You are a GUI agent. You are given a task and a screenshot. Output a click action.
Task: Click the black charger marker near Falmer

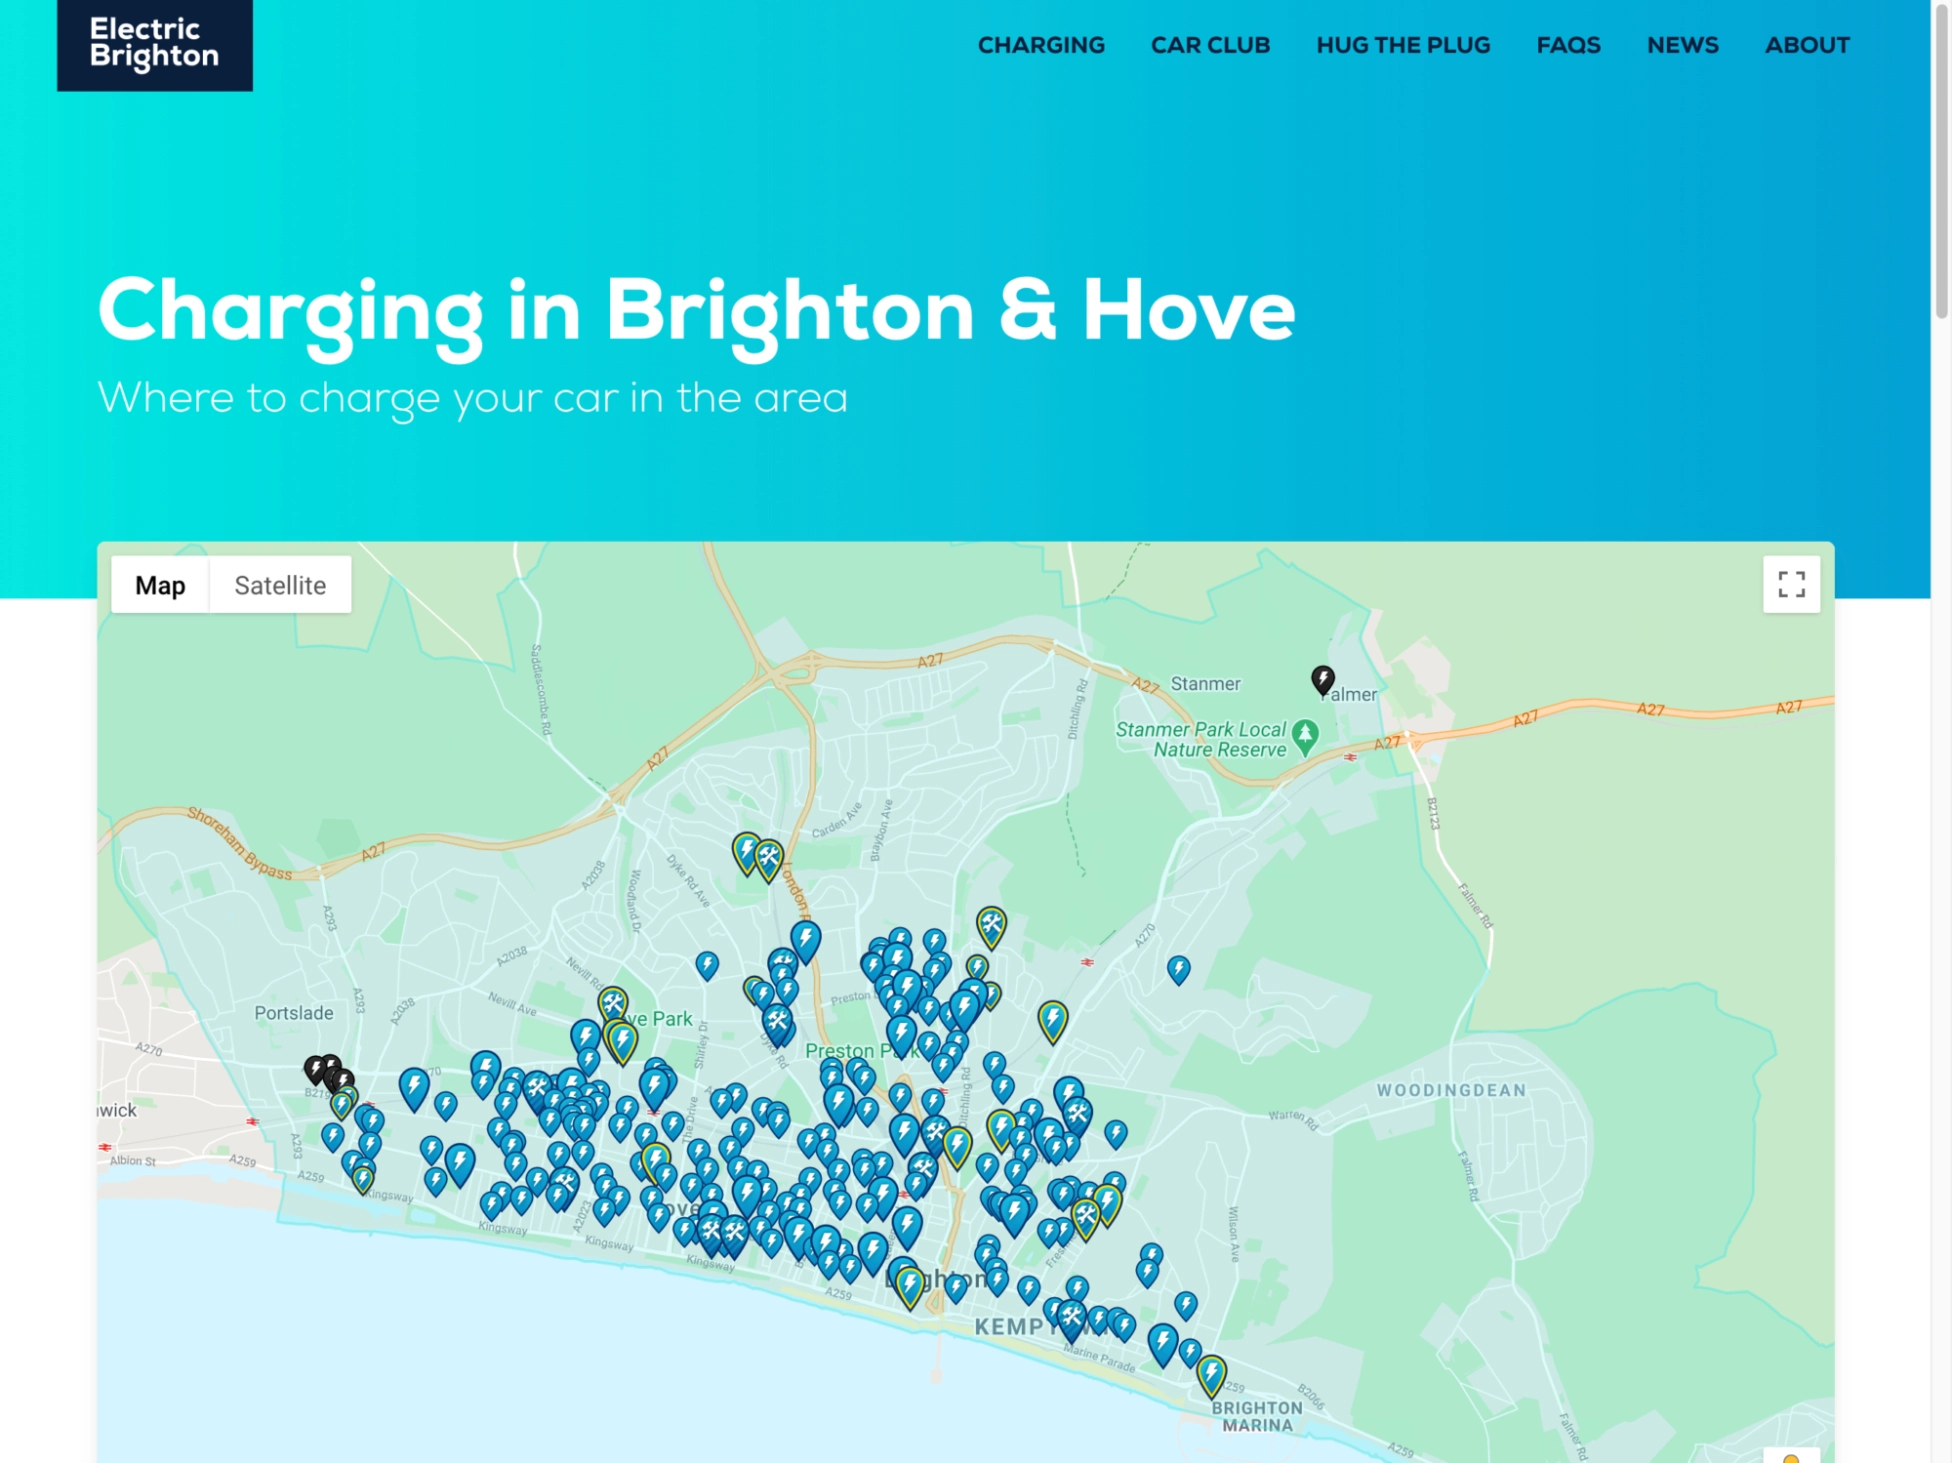pyautogui.click(x=1322, y=680)
